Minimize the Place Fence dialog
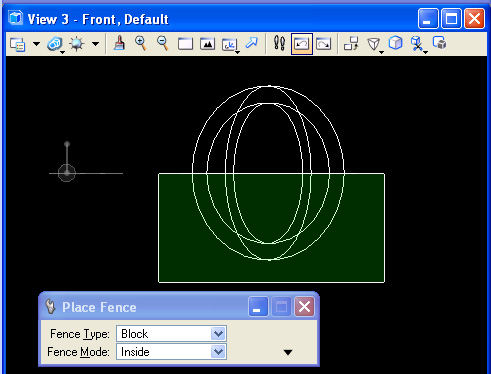491x374 pixels. (x=258, y=307)
